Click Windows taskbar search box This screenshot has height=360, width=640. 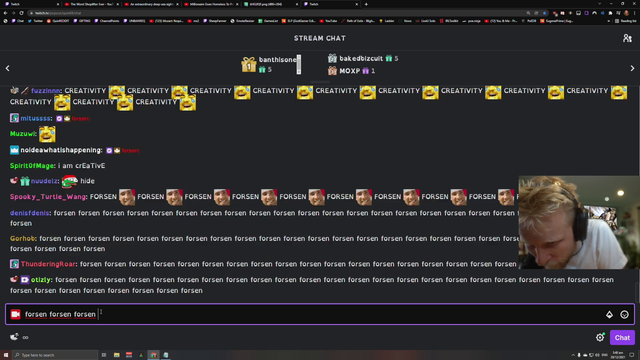[55, 355]
